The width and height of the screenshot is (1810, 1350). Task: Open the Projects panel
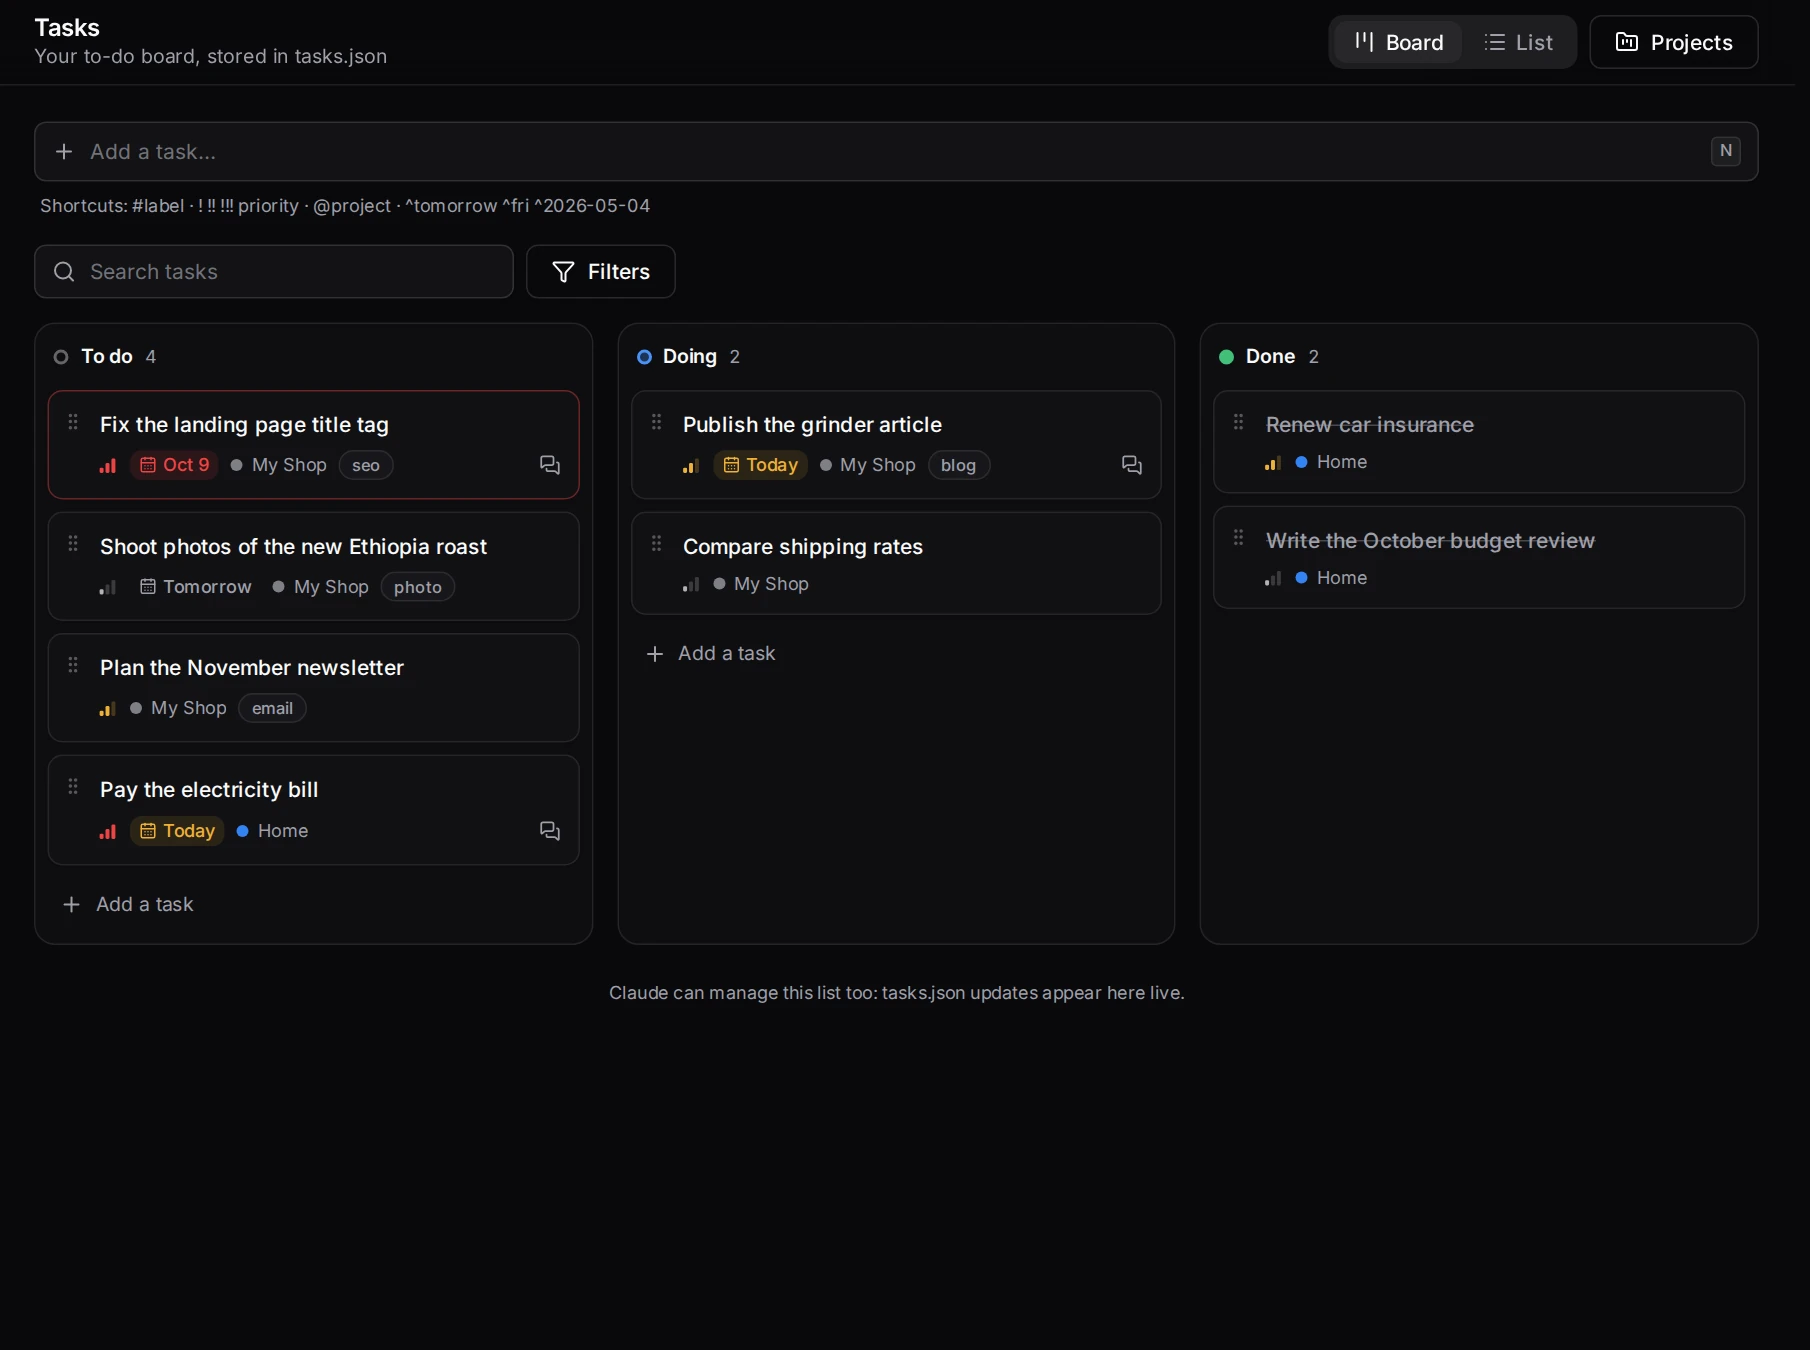1674,42
